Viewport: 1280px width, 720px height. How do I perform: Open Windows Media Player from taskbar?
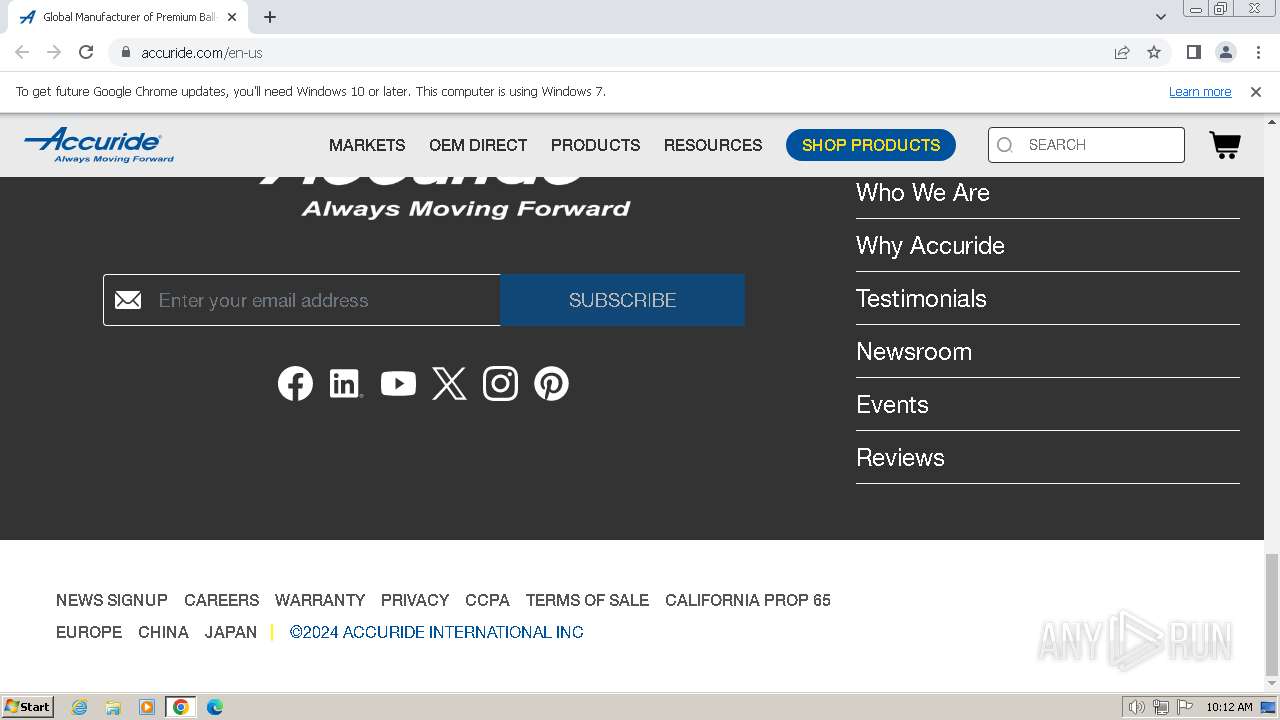coord(147,707)
